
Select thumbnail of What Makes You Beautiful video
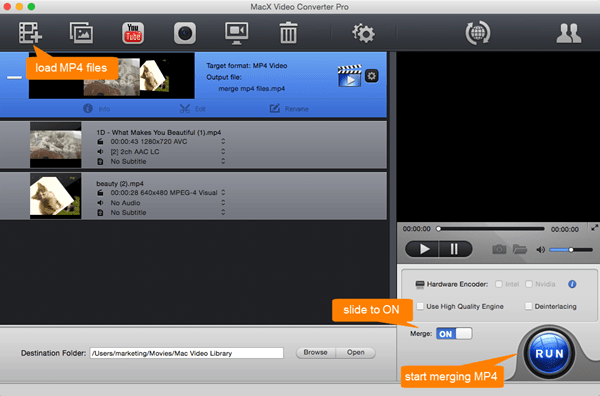pos(55,145)
